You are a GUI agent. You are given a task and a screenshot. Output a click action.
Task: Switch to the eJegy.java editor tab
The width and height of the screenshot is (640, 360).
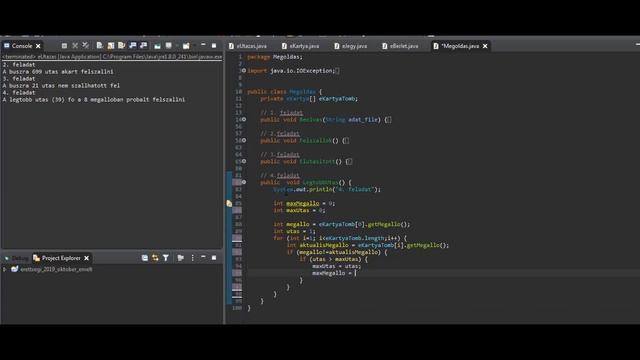click(x=351, y=46)
